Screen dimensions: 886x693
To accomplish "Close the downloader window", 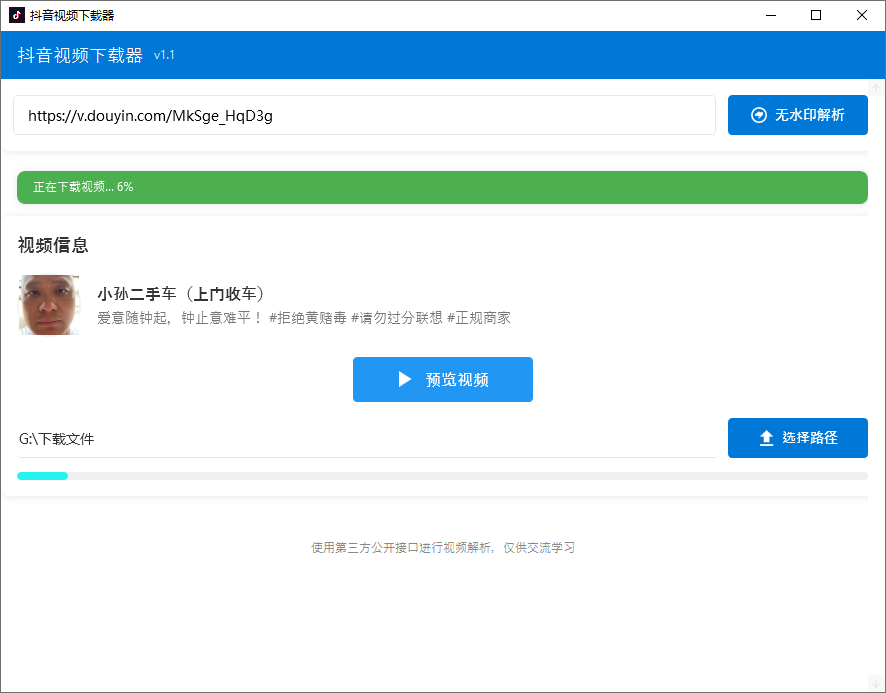I will coord(862,15).
